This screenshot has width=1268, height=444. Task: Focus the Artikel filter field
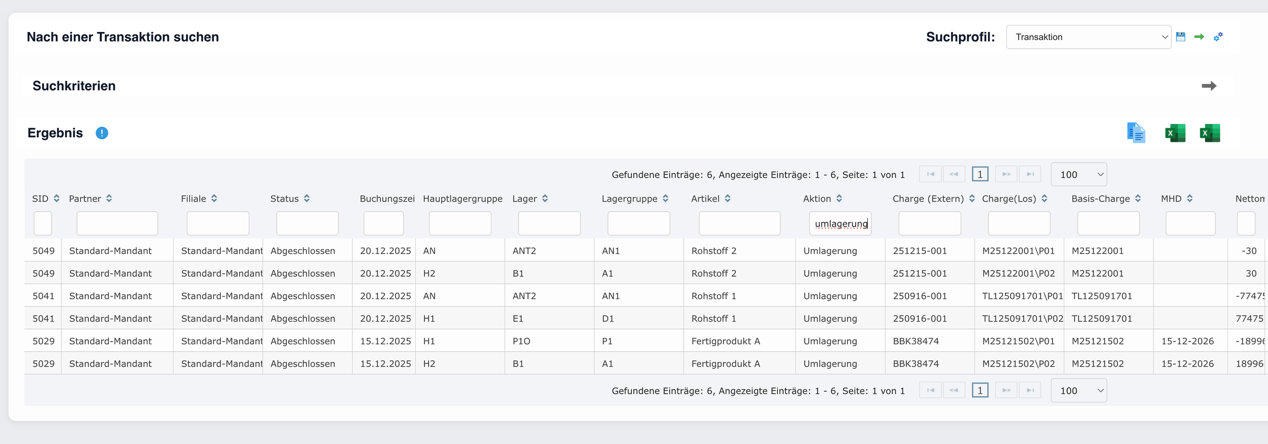(739, 223)
